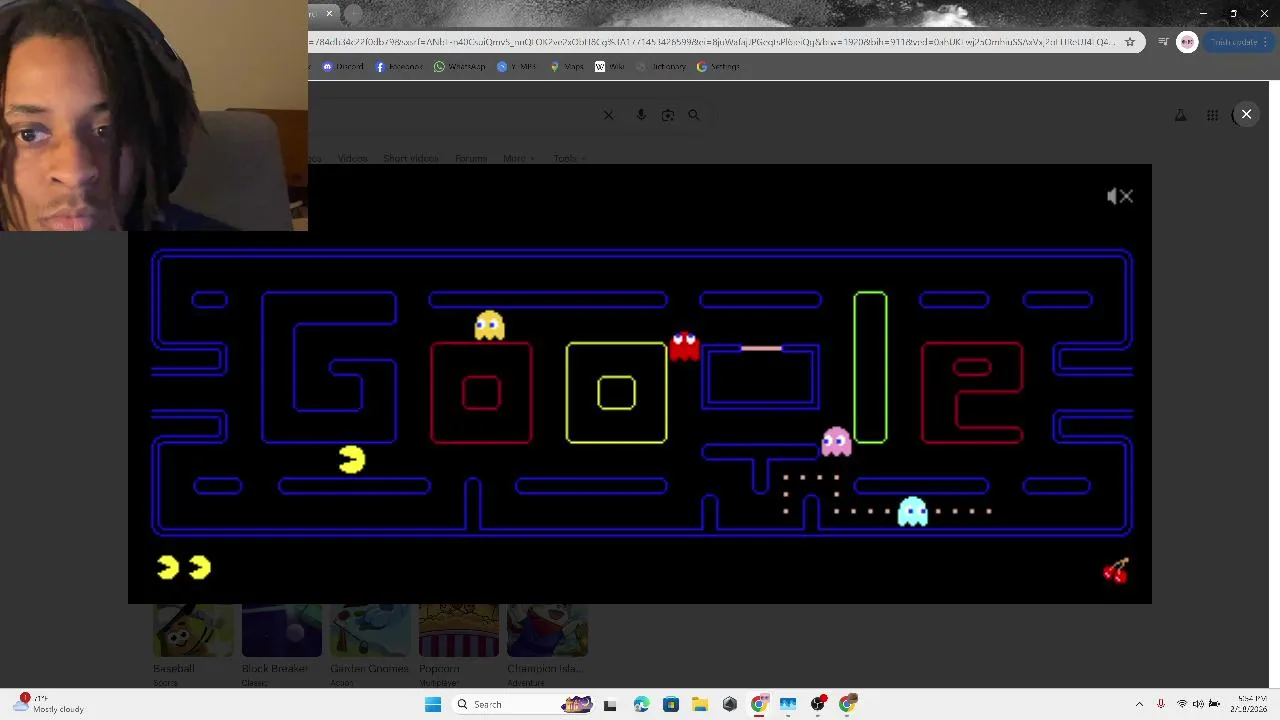Open Google Lens image search icon
Image resolution: width=1280 pixels, height=720 pixels.
[668, 115]
